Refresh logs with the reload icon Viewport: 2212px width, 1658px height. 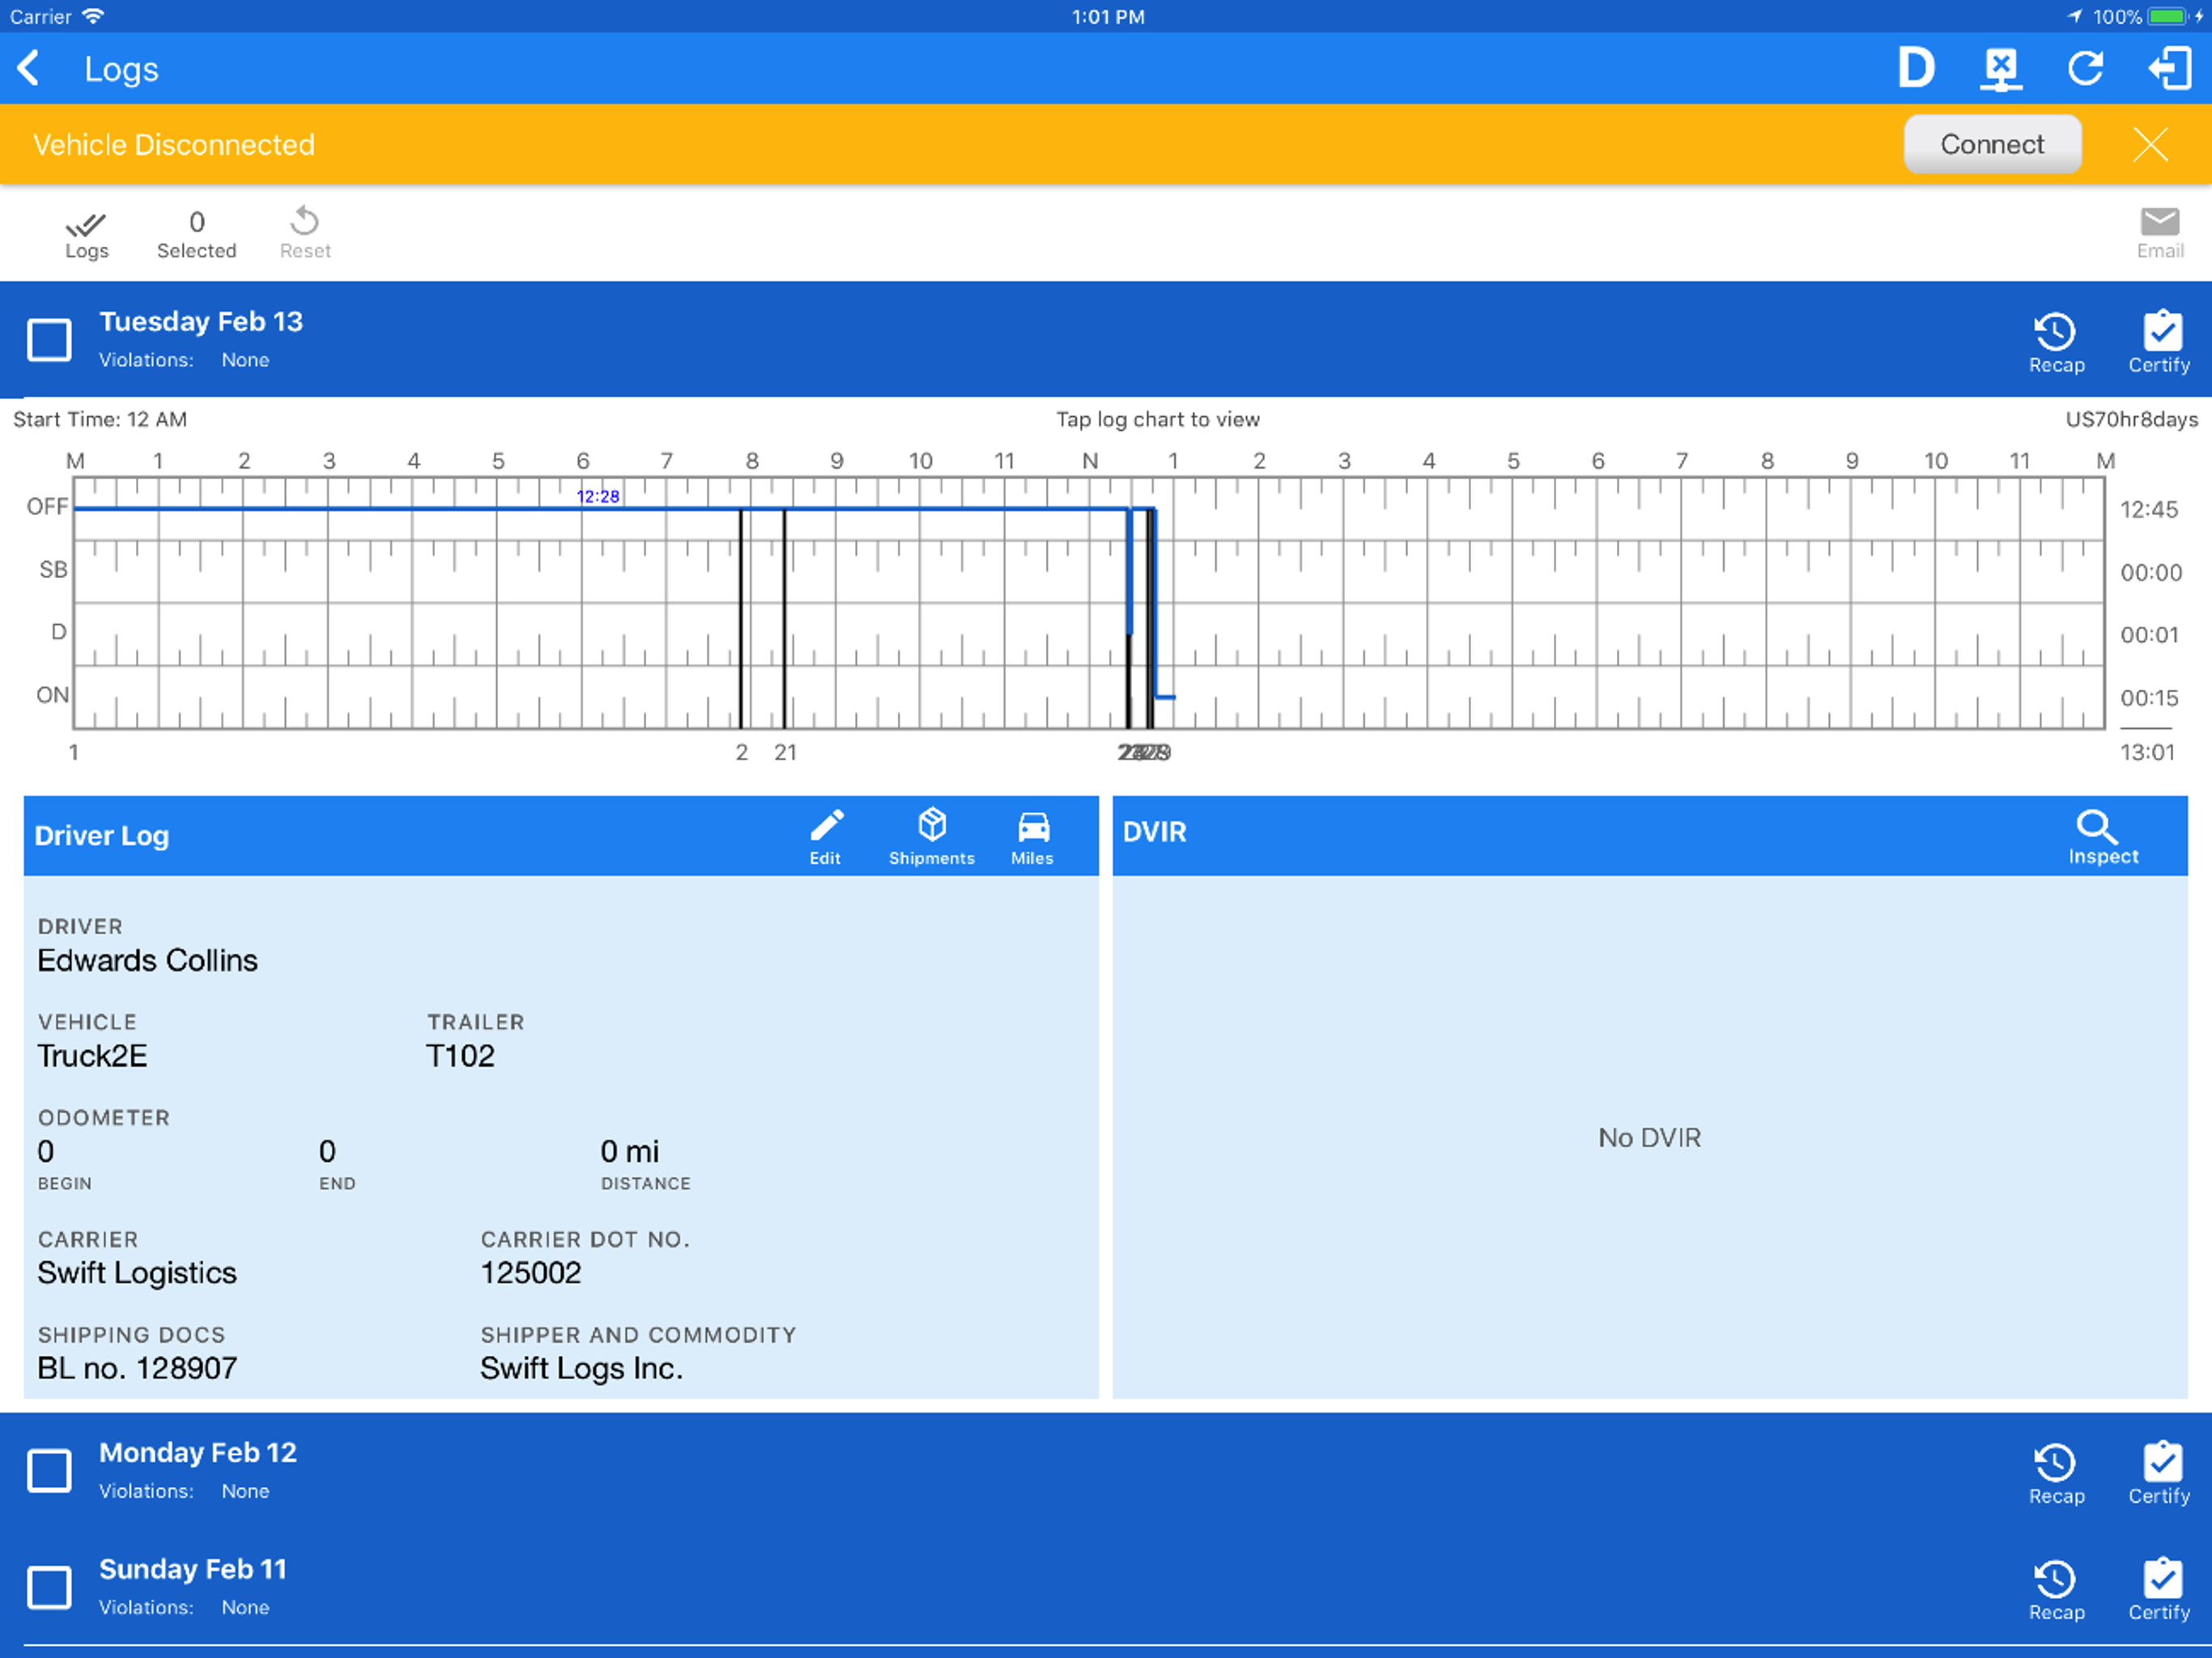pyautogui.click(x=2085, y=69)
